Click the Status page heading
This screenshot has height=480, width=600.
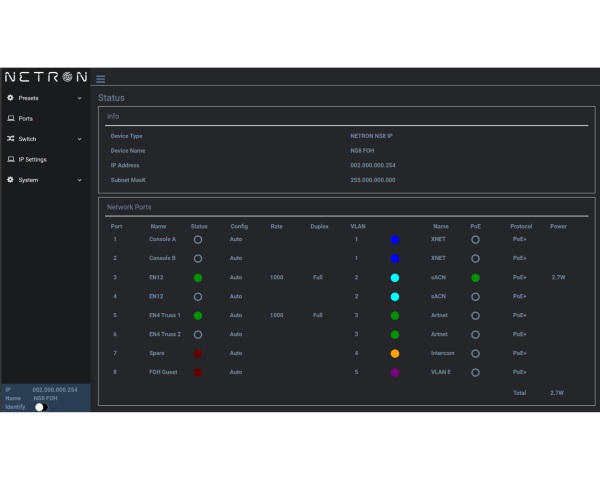click(111, 98)
